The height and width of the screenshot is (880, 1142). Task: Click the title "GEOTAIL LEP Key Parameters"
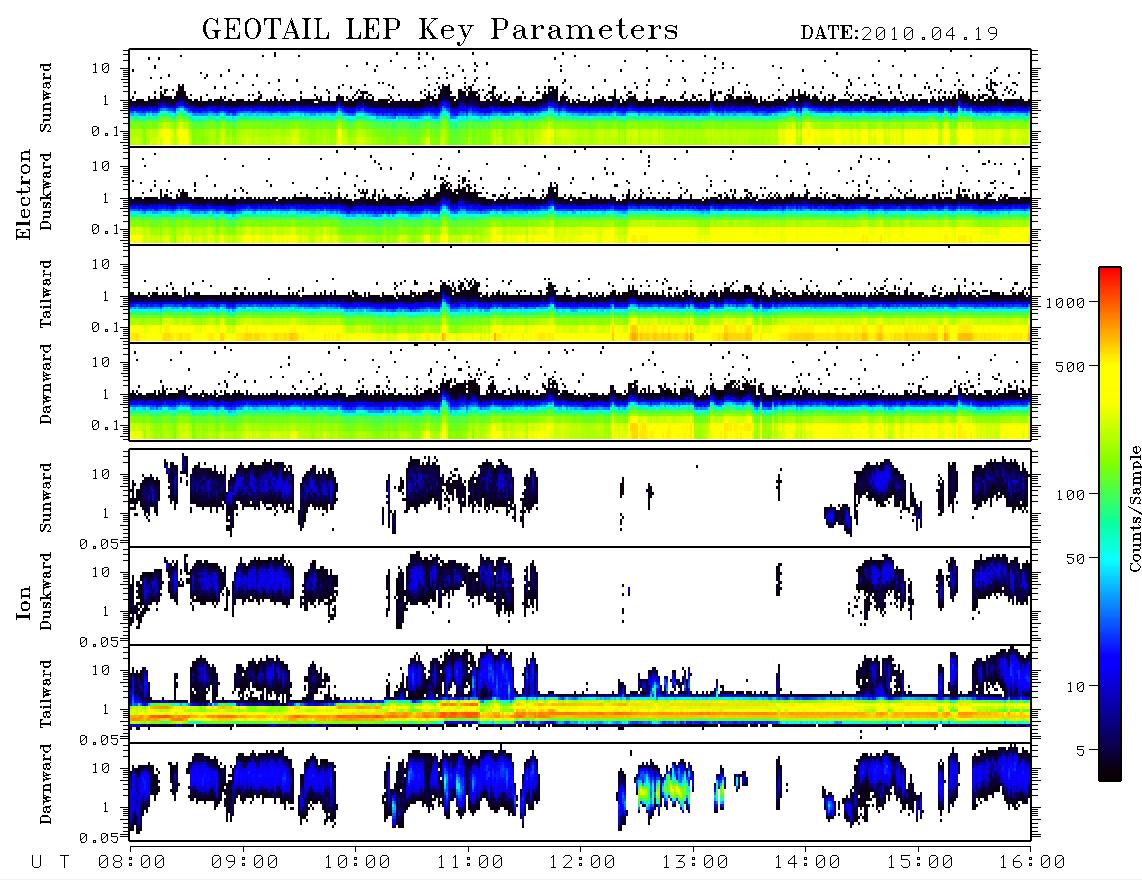coord(440,30)
